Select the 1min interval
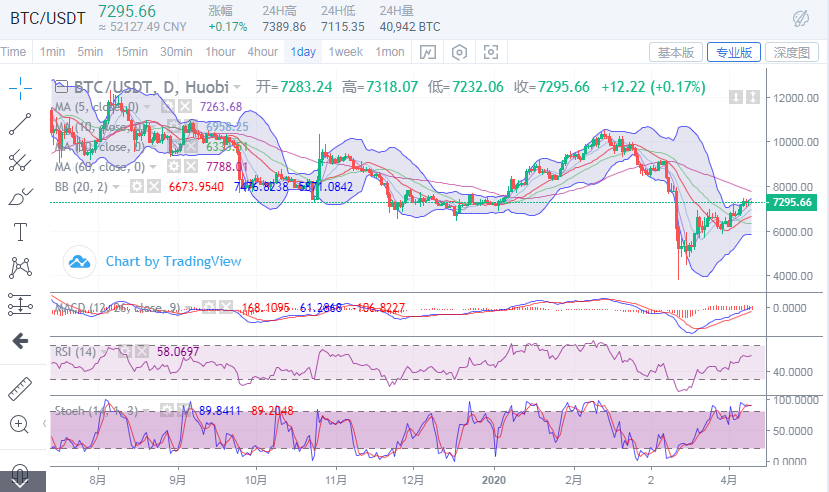Viewport: 829px width, 492px height. [x=52, y=52]
